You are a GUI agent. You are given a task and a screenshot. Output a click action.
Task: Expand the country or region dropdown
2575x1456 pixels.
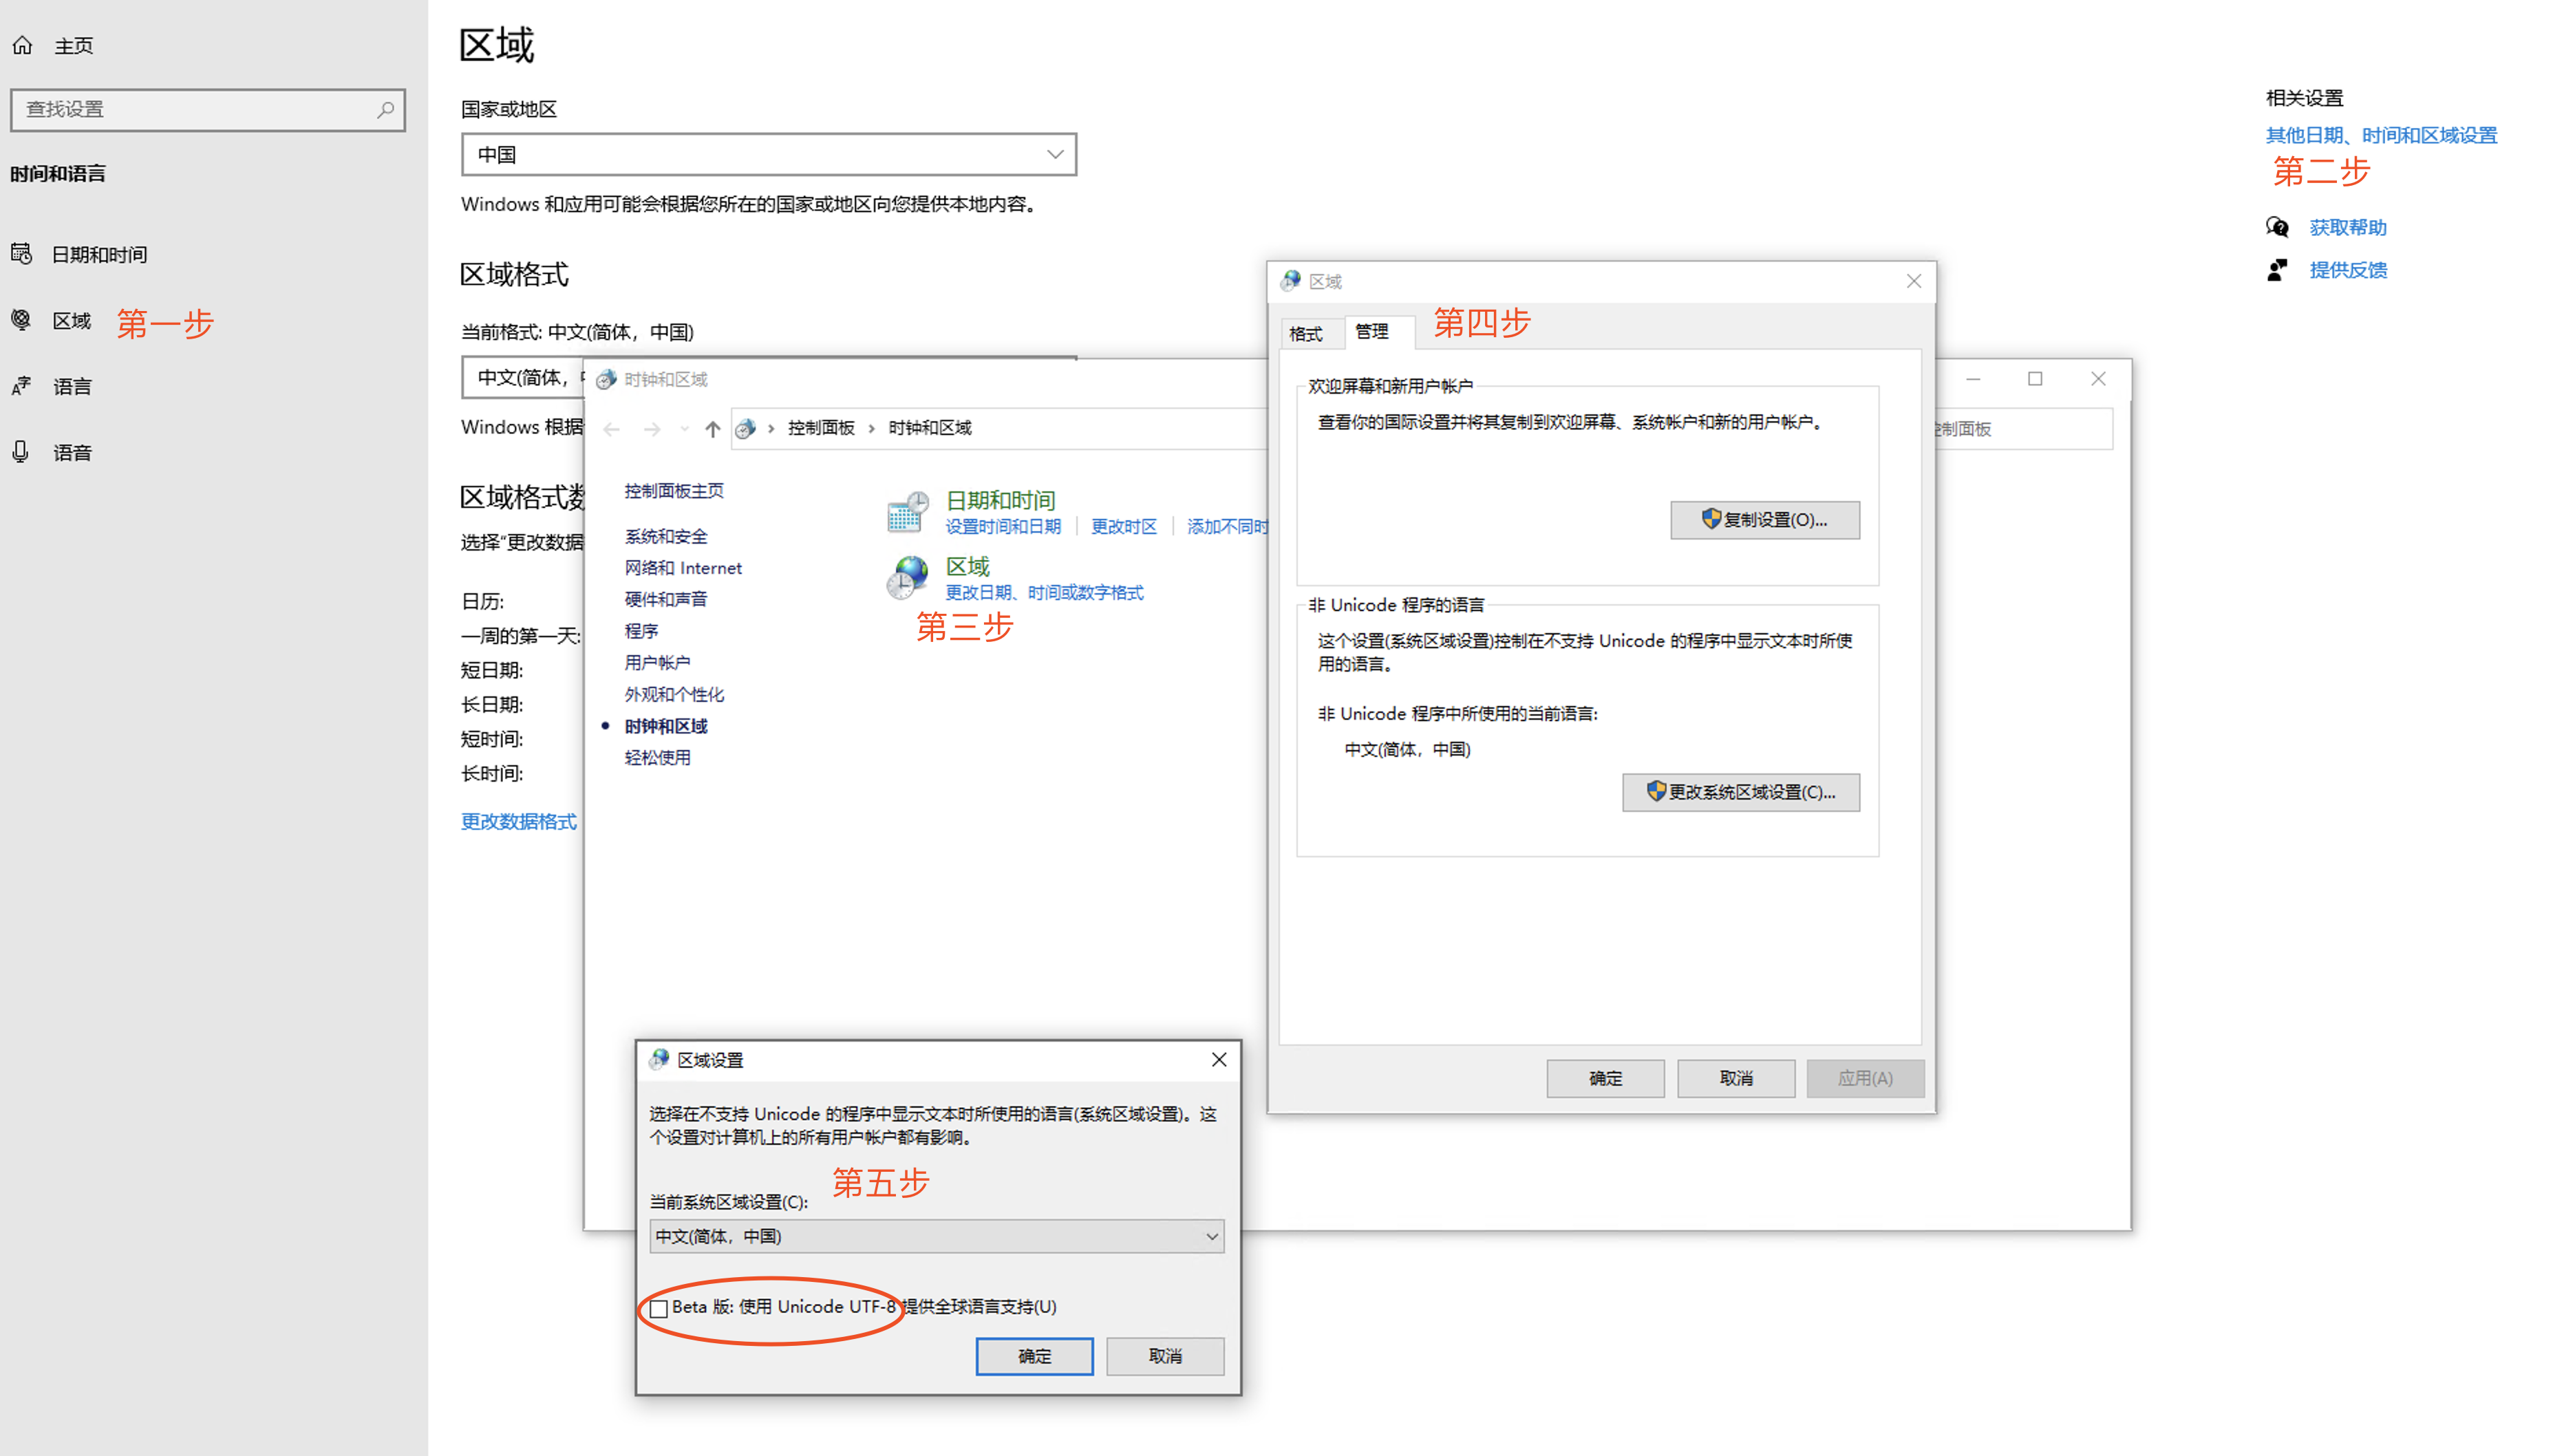pyautogui.click(x=768, y=154)
